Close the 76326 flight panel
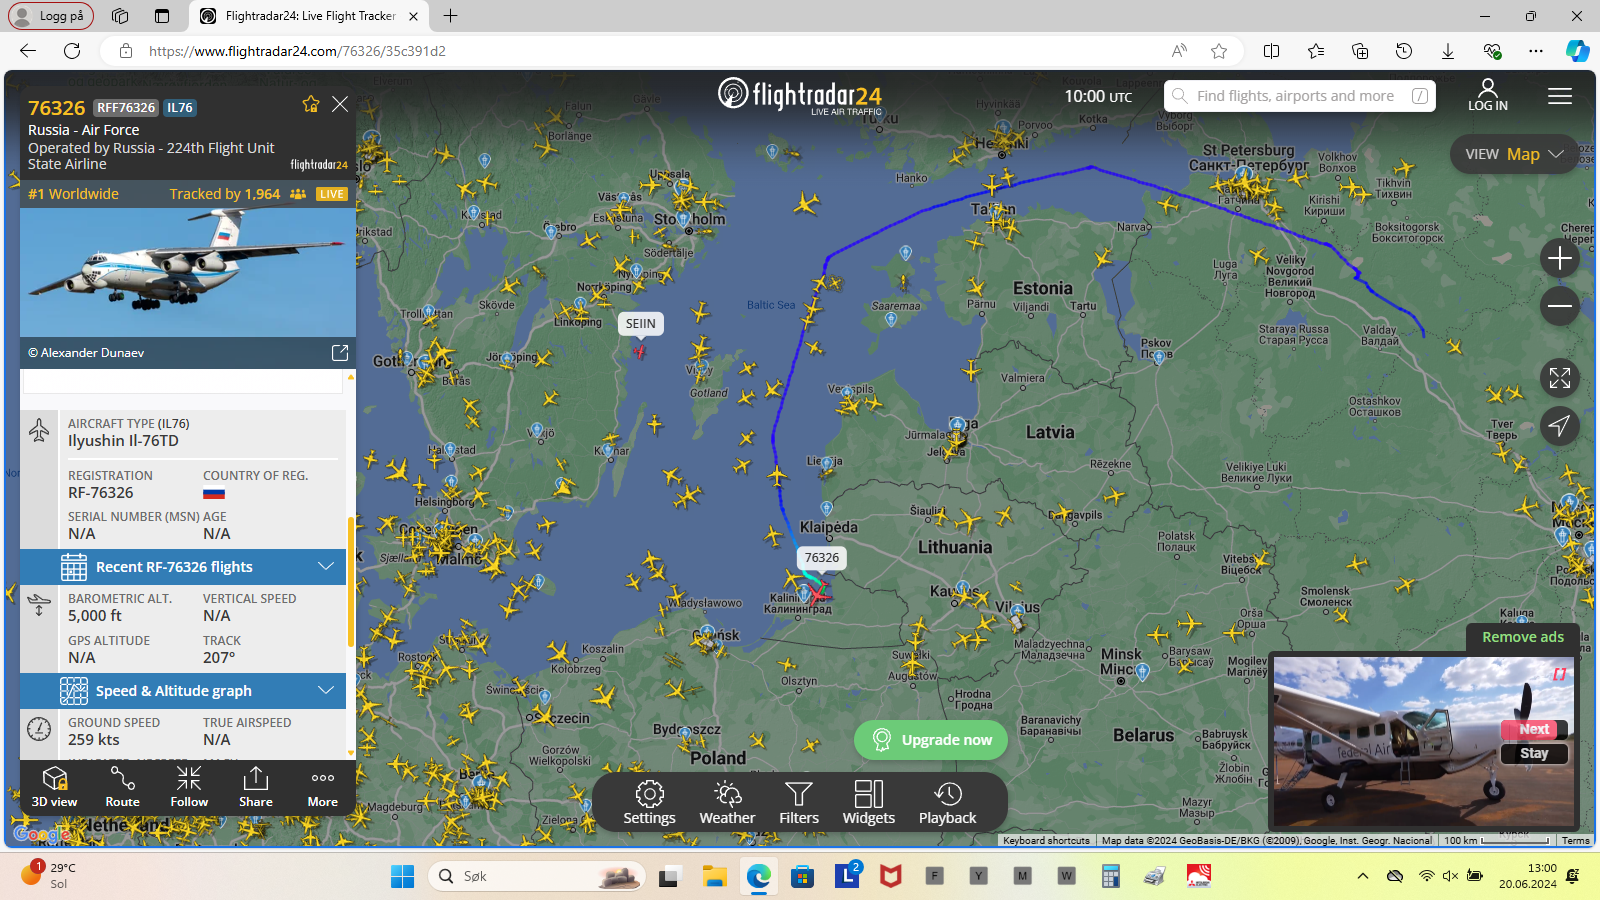Viewport: 1600px width, 900px height. coord(340,104)
